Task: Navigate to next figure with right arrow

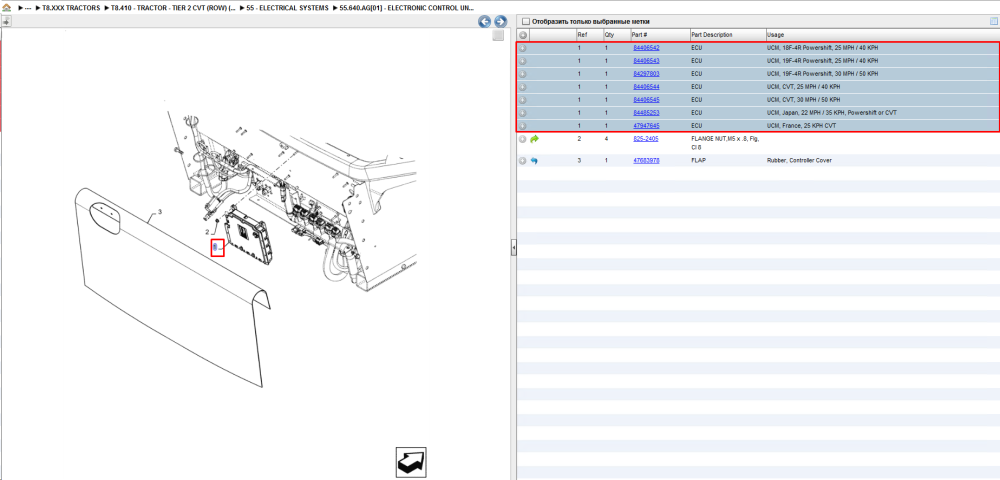Action: [x=501, y=22]
